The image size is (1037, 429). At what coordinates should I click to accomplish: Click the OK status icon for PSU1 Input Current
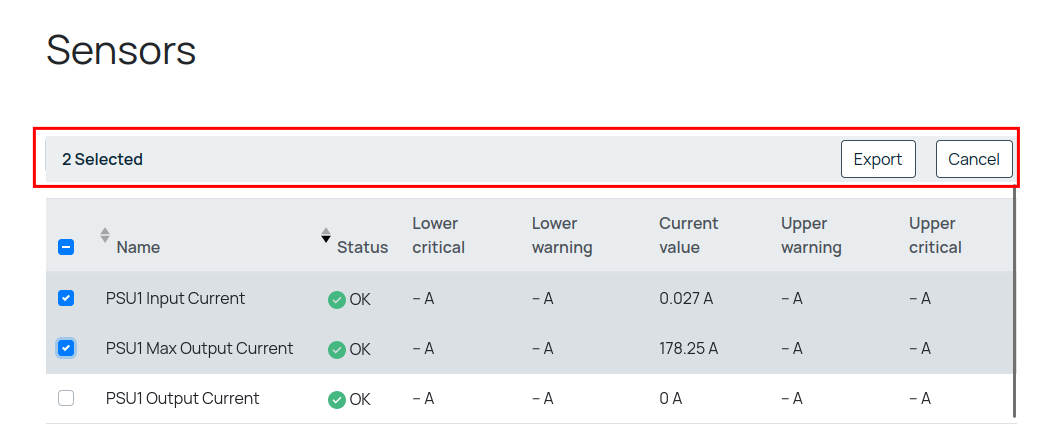(337, 299)
